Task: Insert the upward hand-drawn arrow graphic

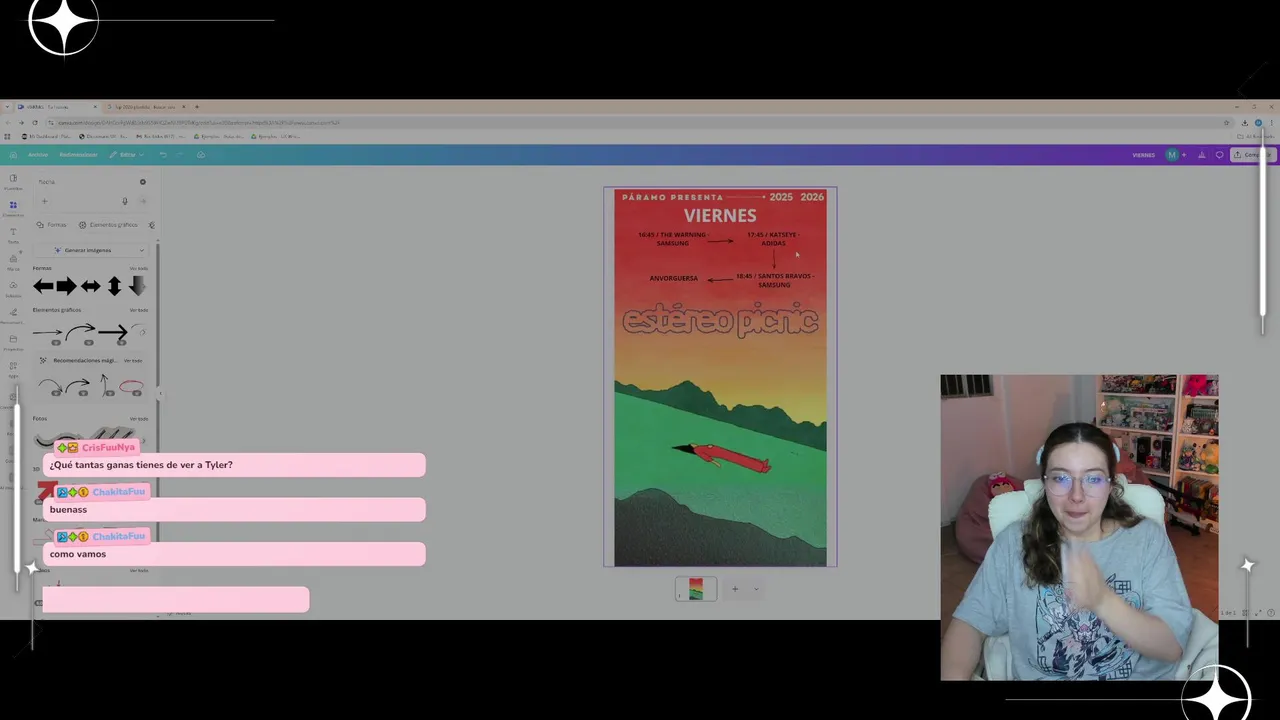Action: point(104,385)
